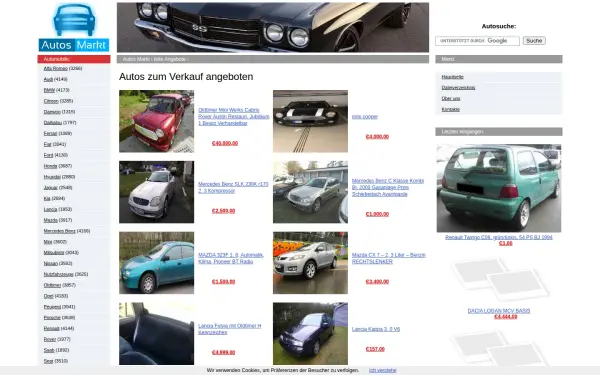Image resolution: width=600 pixels, height=375 pixels.
Task: Open the Jaguar category link
Action: point(51,188)
